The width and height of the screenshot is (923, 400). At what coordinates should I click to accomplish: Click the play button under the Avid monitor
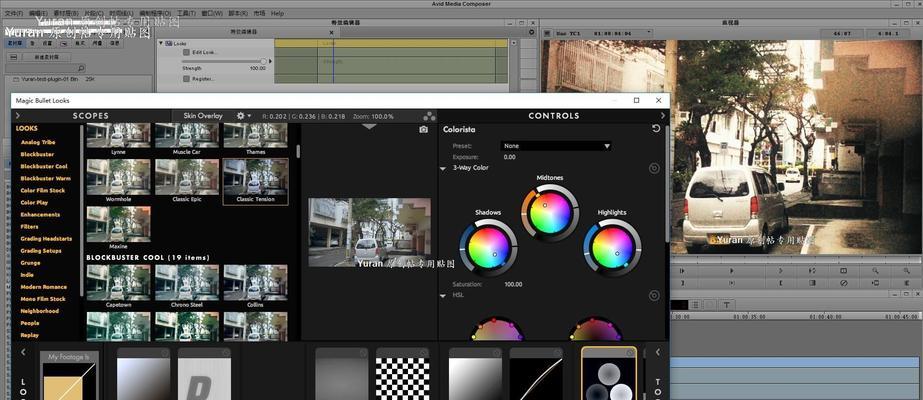[732, 271]
